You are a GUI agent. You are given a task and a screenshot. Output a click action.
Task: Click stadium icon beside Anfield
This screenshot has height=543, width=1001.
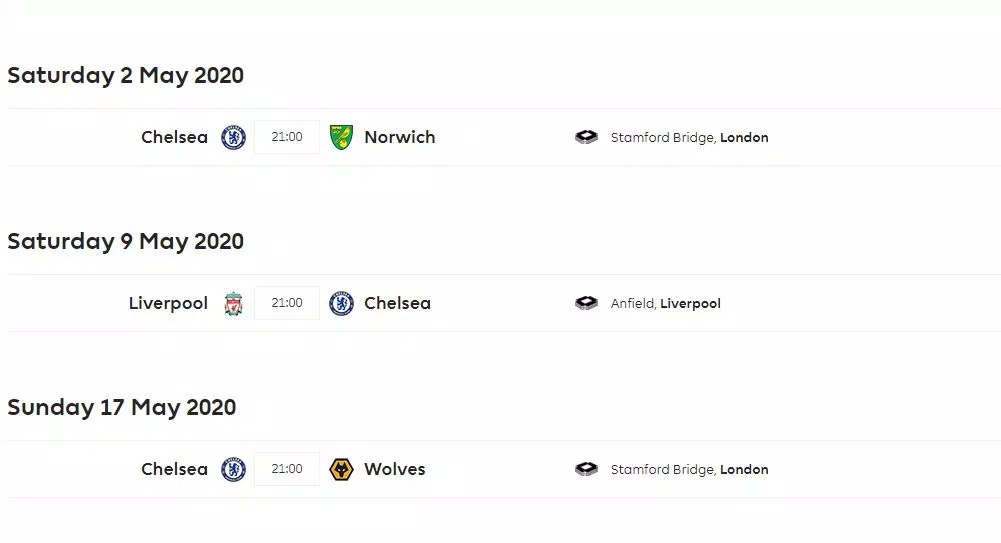(x=587, y=303)
